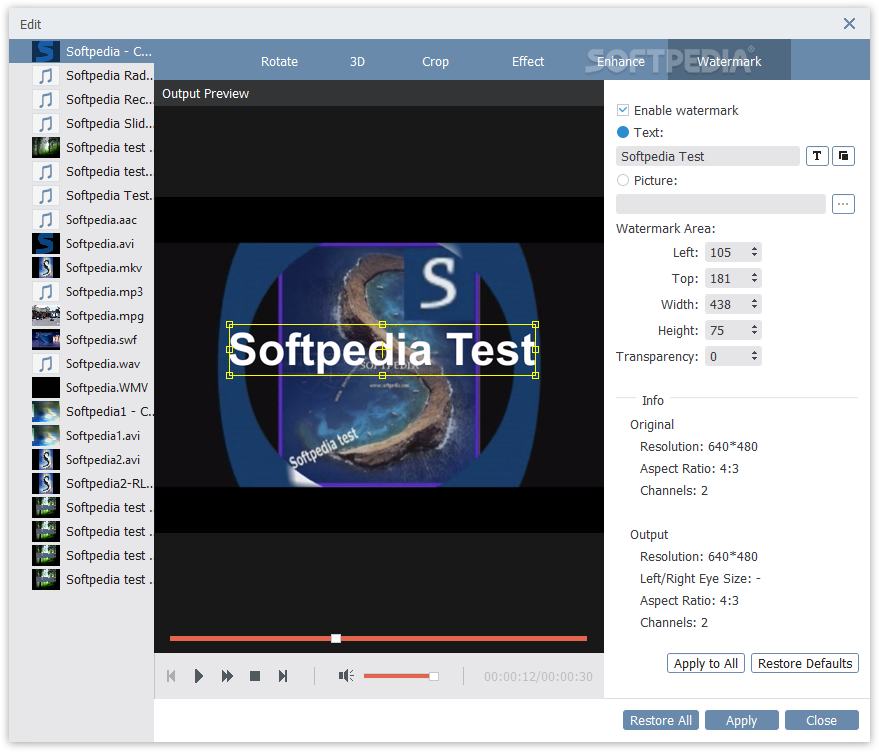Viewport: 879px width, 752px height.
Task: Select Softpedia.swf file thumbnail
Action: point(45,340)
